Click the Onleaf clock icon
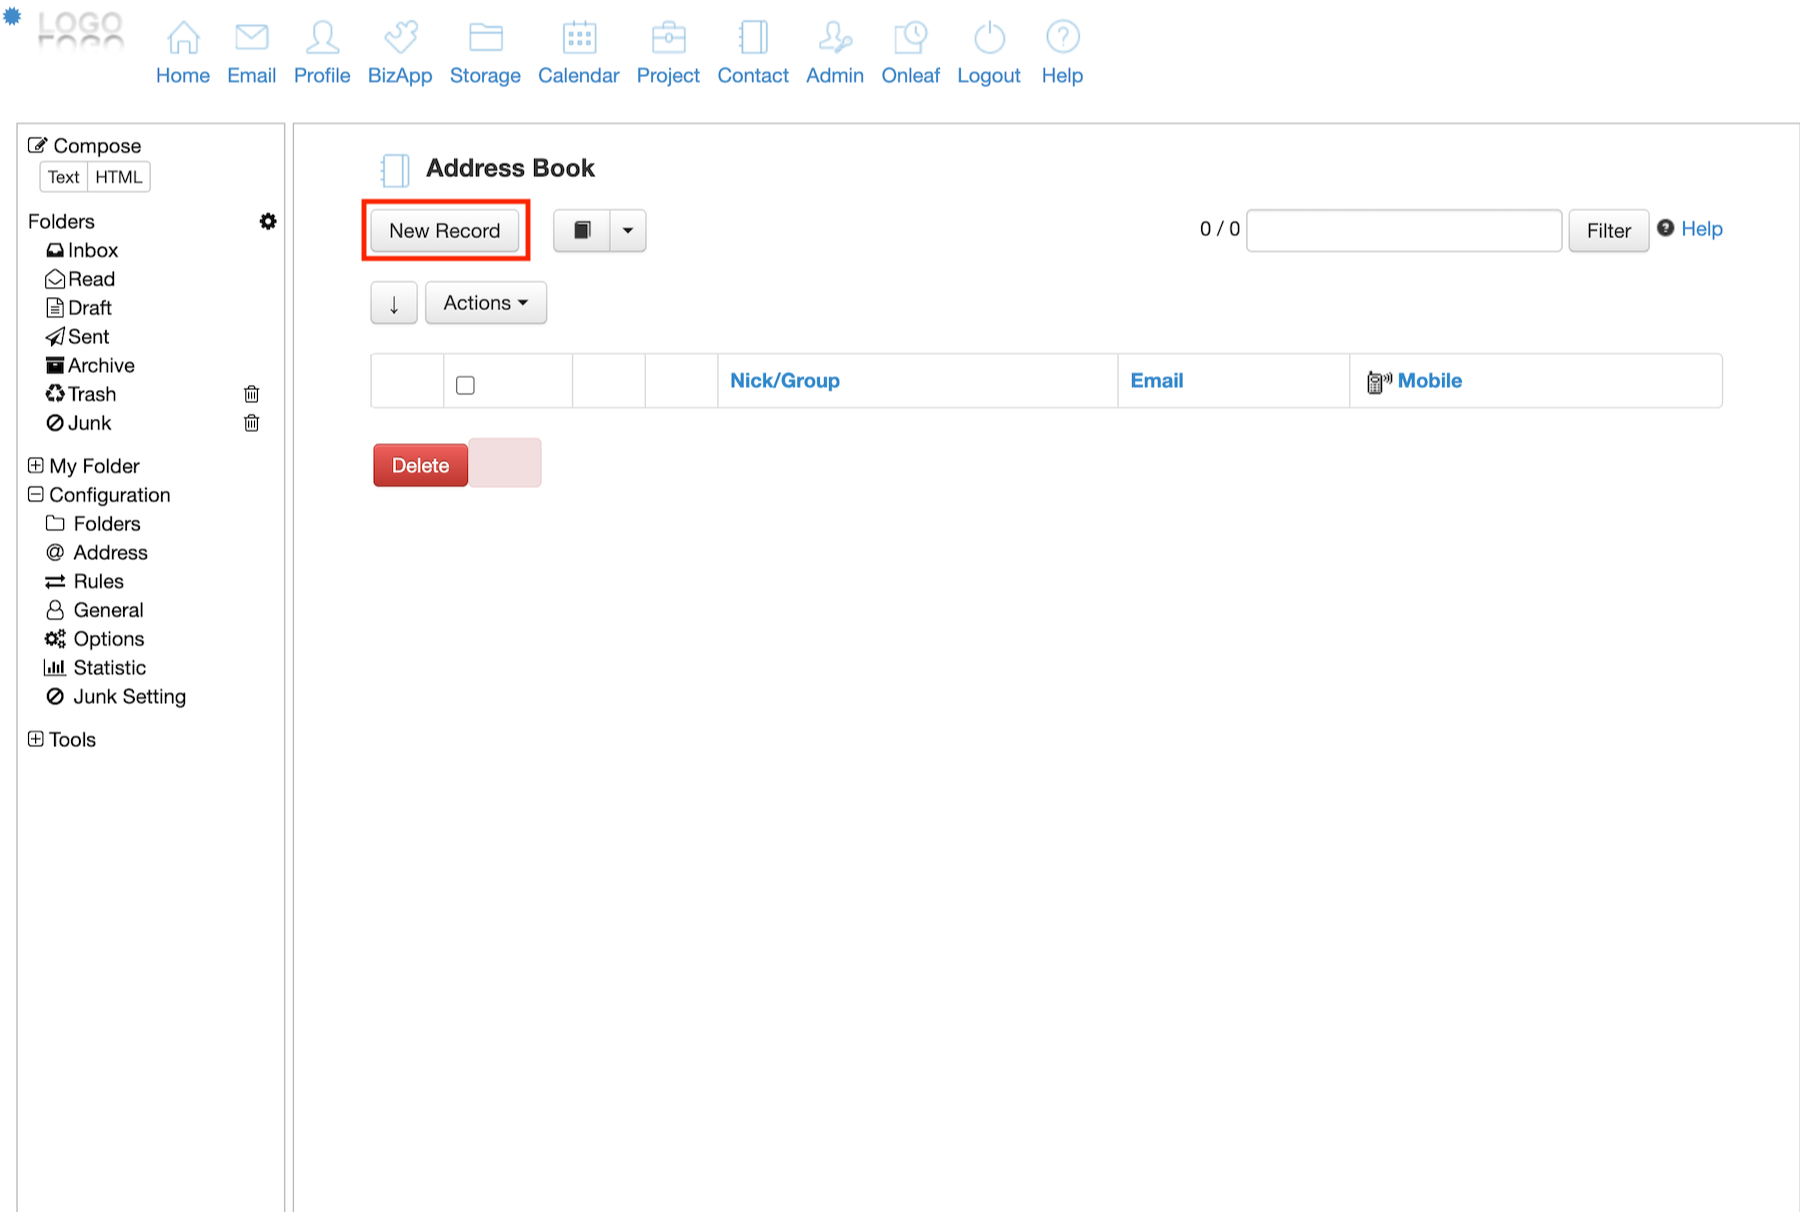Screen dimensions: 1800x1212 coord(910,38)
